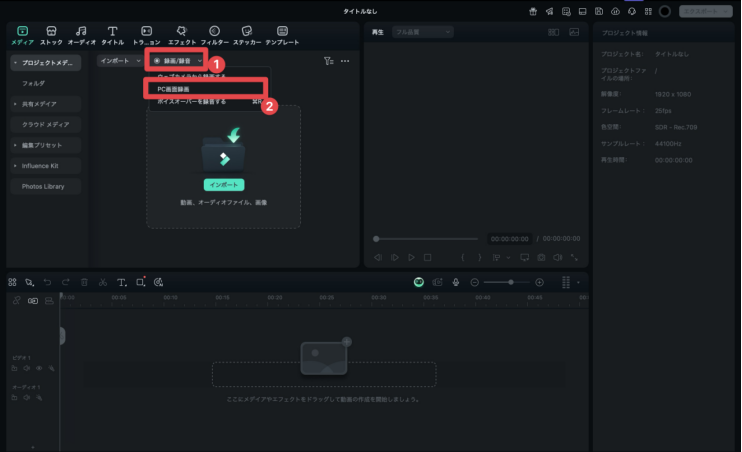
Task: Toggle the green auto ripple button in timeline toolbar
Action: (419, 283)
